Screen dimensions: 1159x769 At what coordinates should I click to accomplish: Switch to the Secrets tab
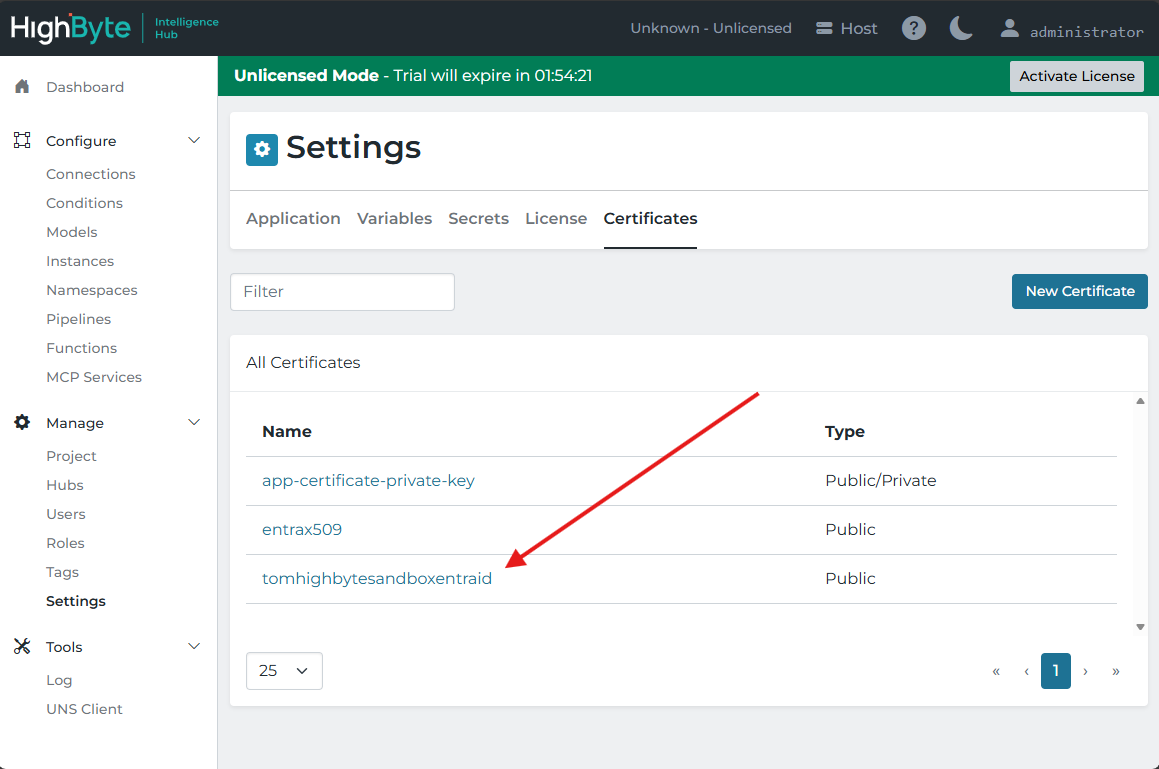(x=478, y=218)
